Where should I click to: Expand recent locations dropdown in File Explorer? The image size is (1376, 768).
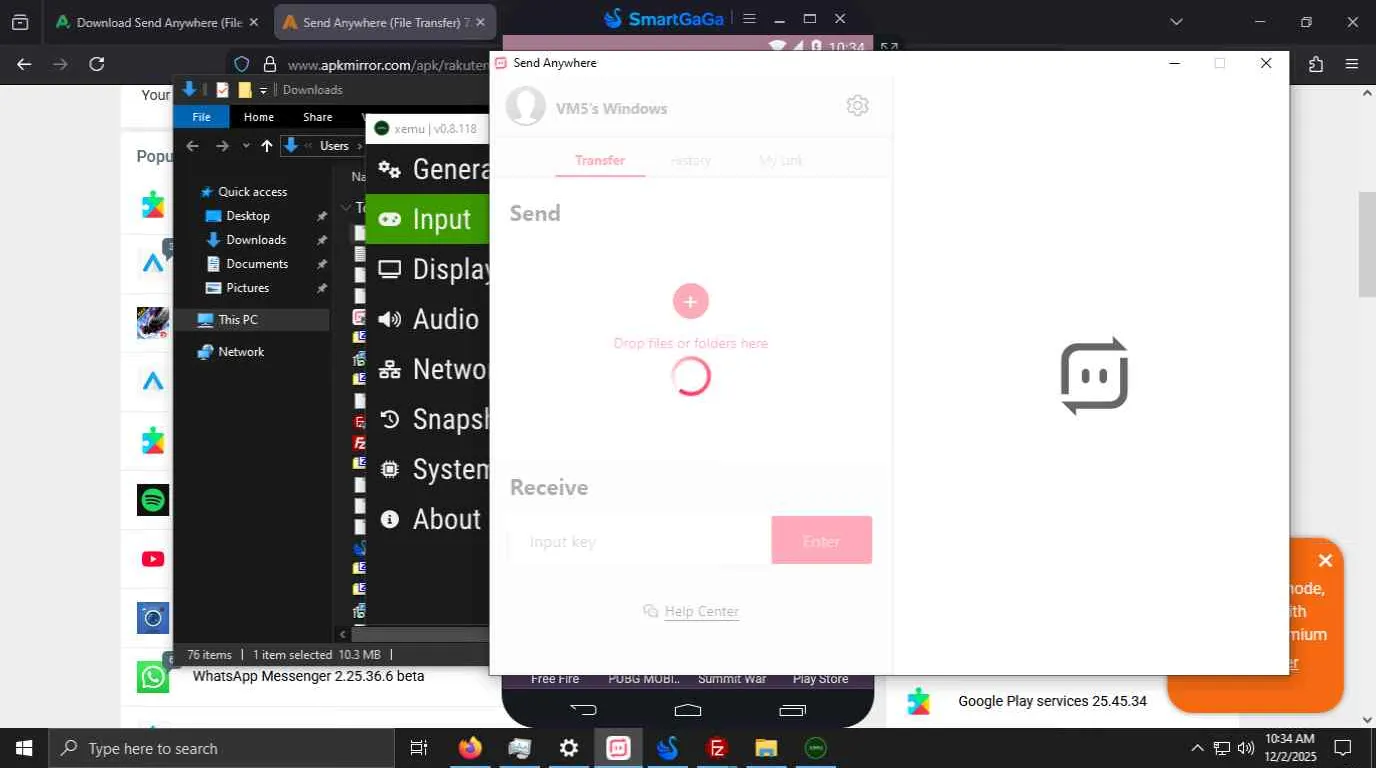(246, 146)
